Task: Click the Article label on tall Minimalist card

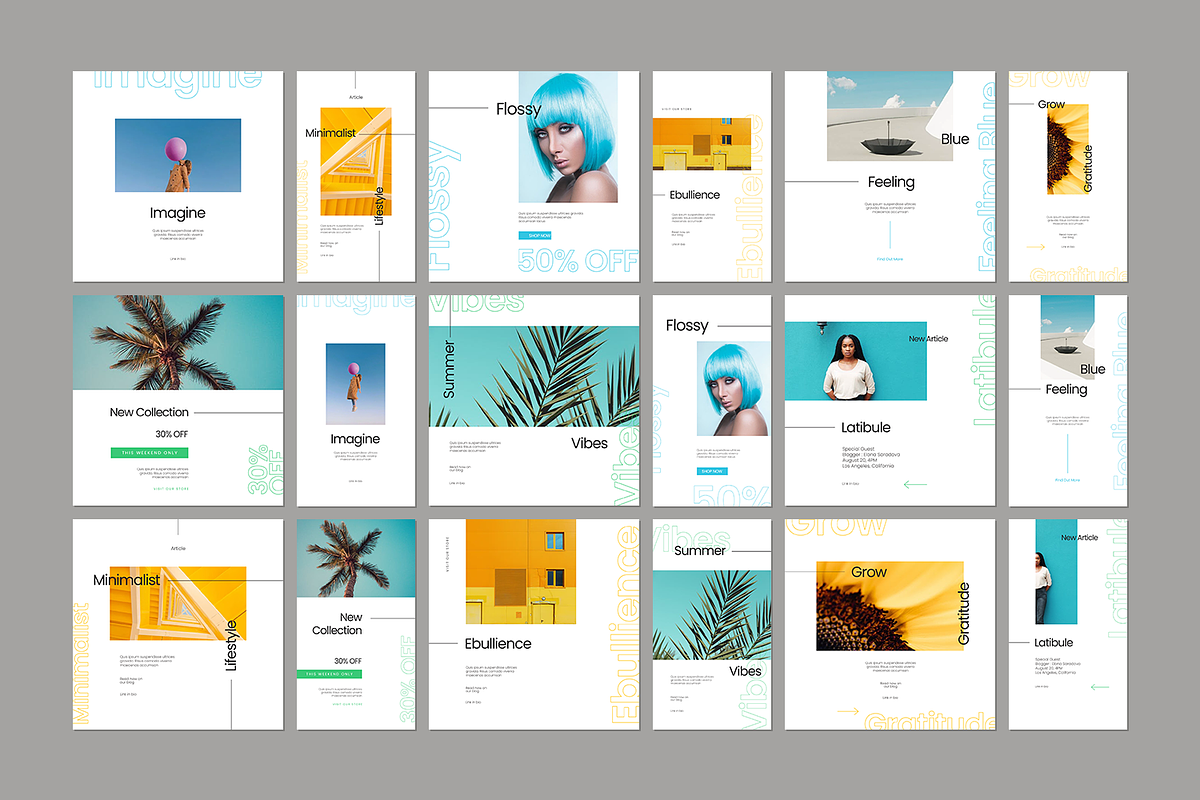Action: (356, 98)
